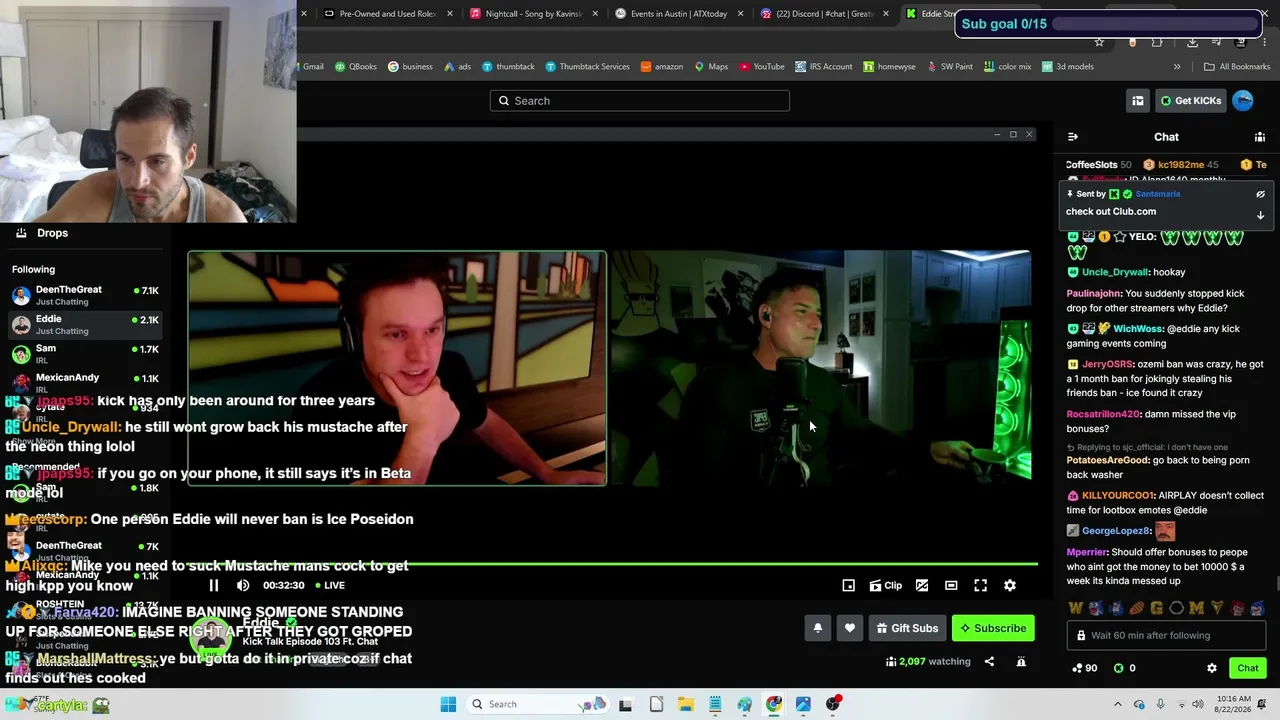Screen dimensions: 1280x720
Task: Open the chat viewers list icon
Action: [x=1260, y=137]
